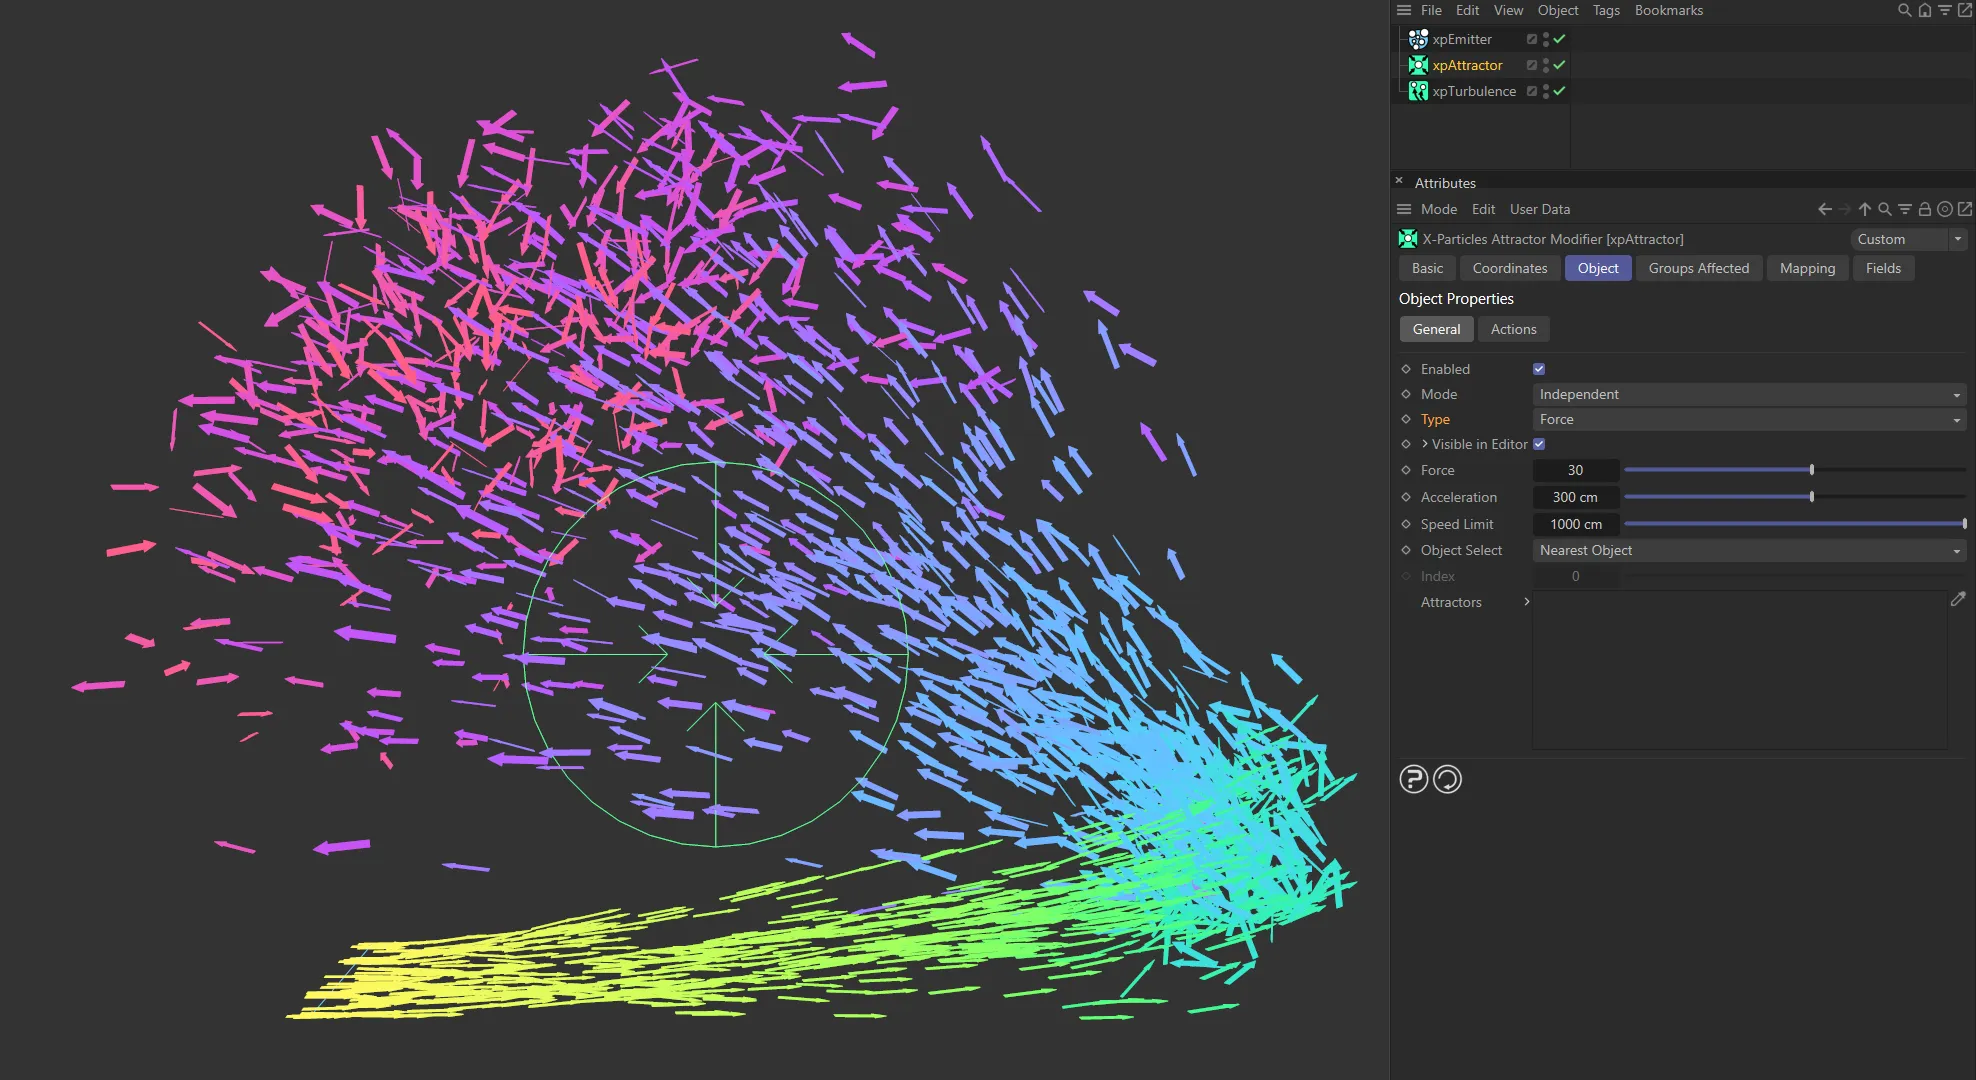
Task: Click the help question mark icon
Action: 1413,779
